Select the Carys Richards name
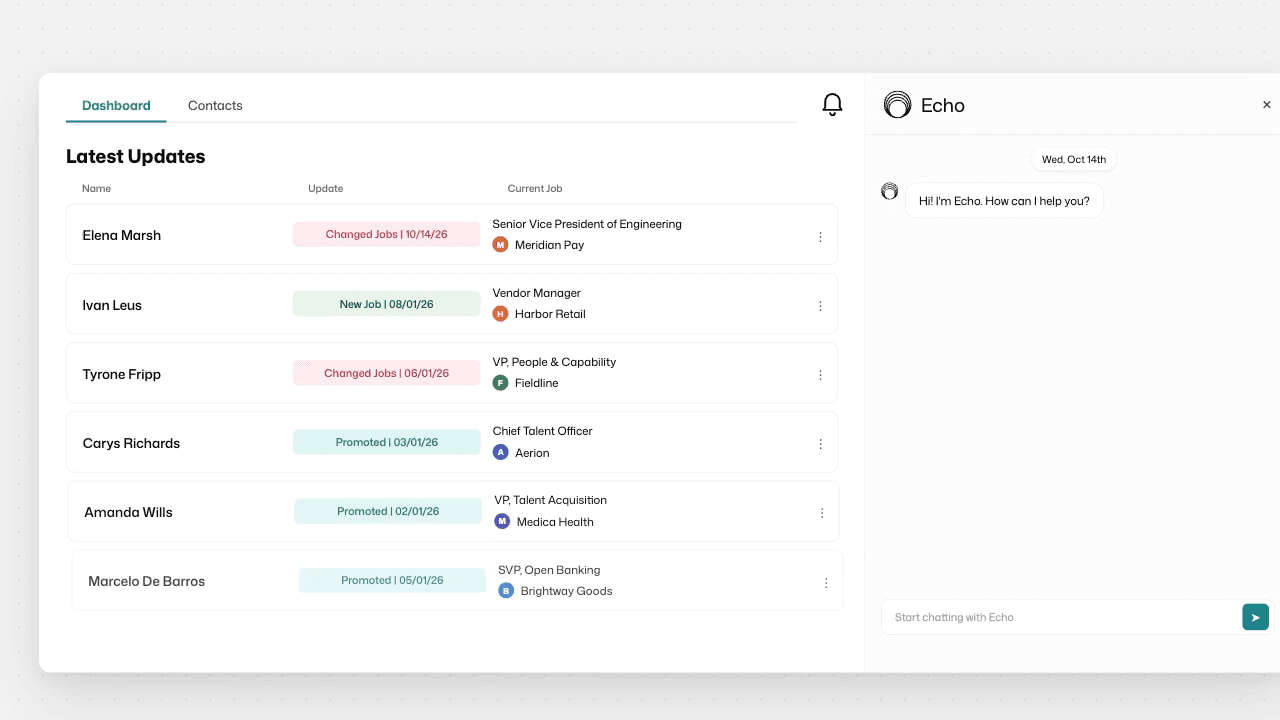1280x720 pixels. coord(131,443)
